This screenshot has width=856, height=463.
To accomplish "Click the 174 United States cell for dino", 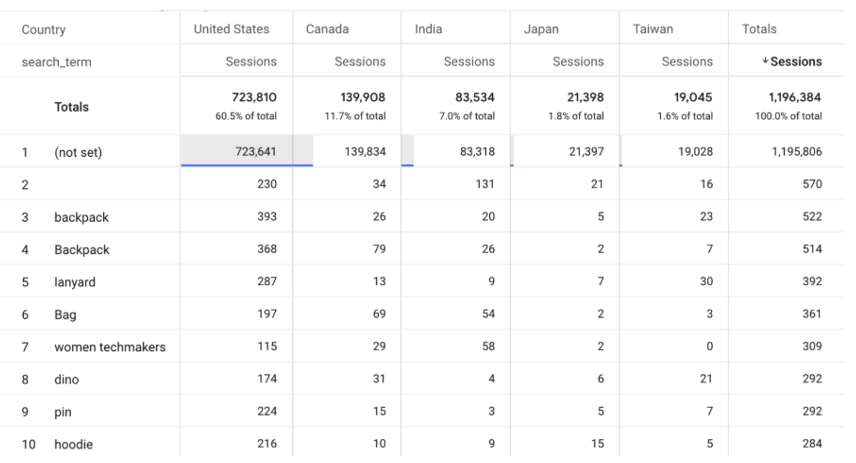I will click(267, 379).
